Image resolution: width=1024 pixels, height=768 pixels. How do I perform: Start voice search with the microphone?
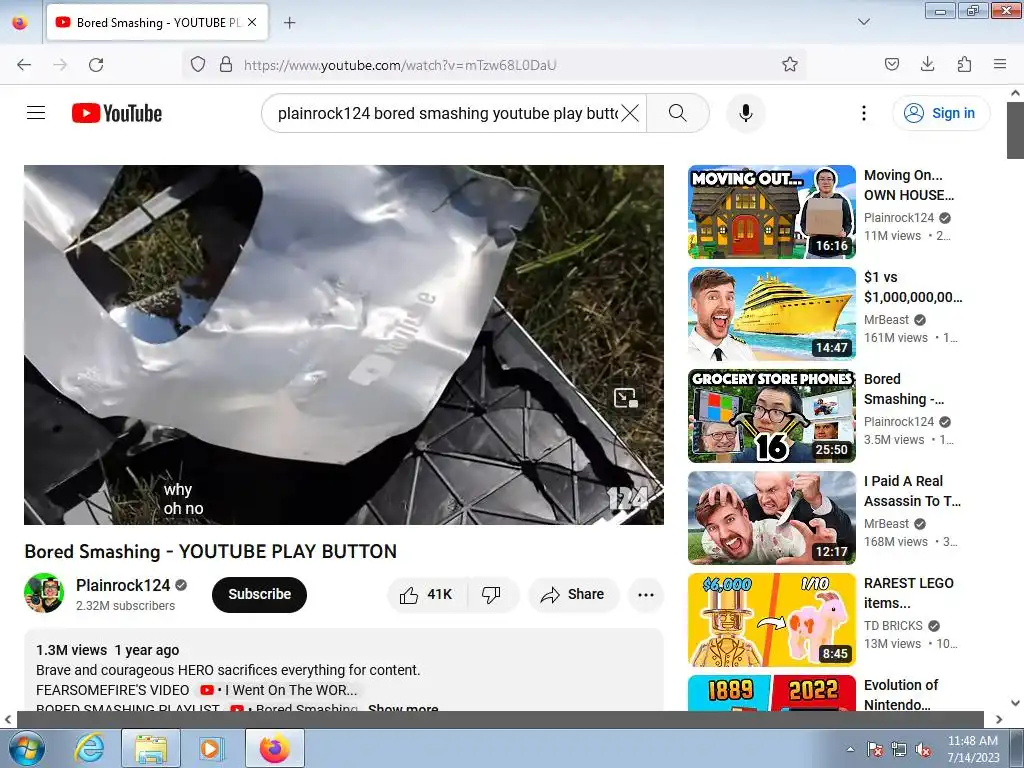pyautogui.click(x=746, y=113)
